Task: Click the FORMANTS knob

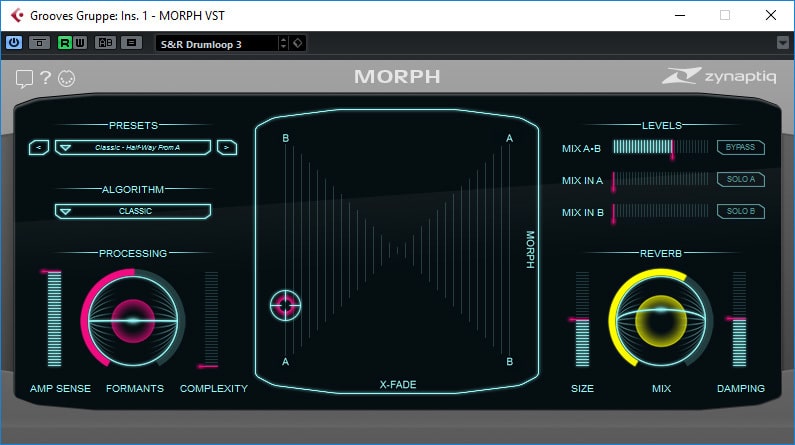Action: coord(133,320)
